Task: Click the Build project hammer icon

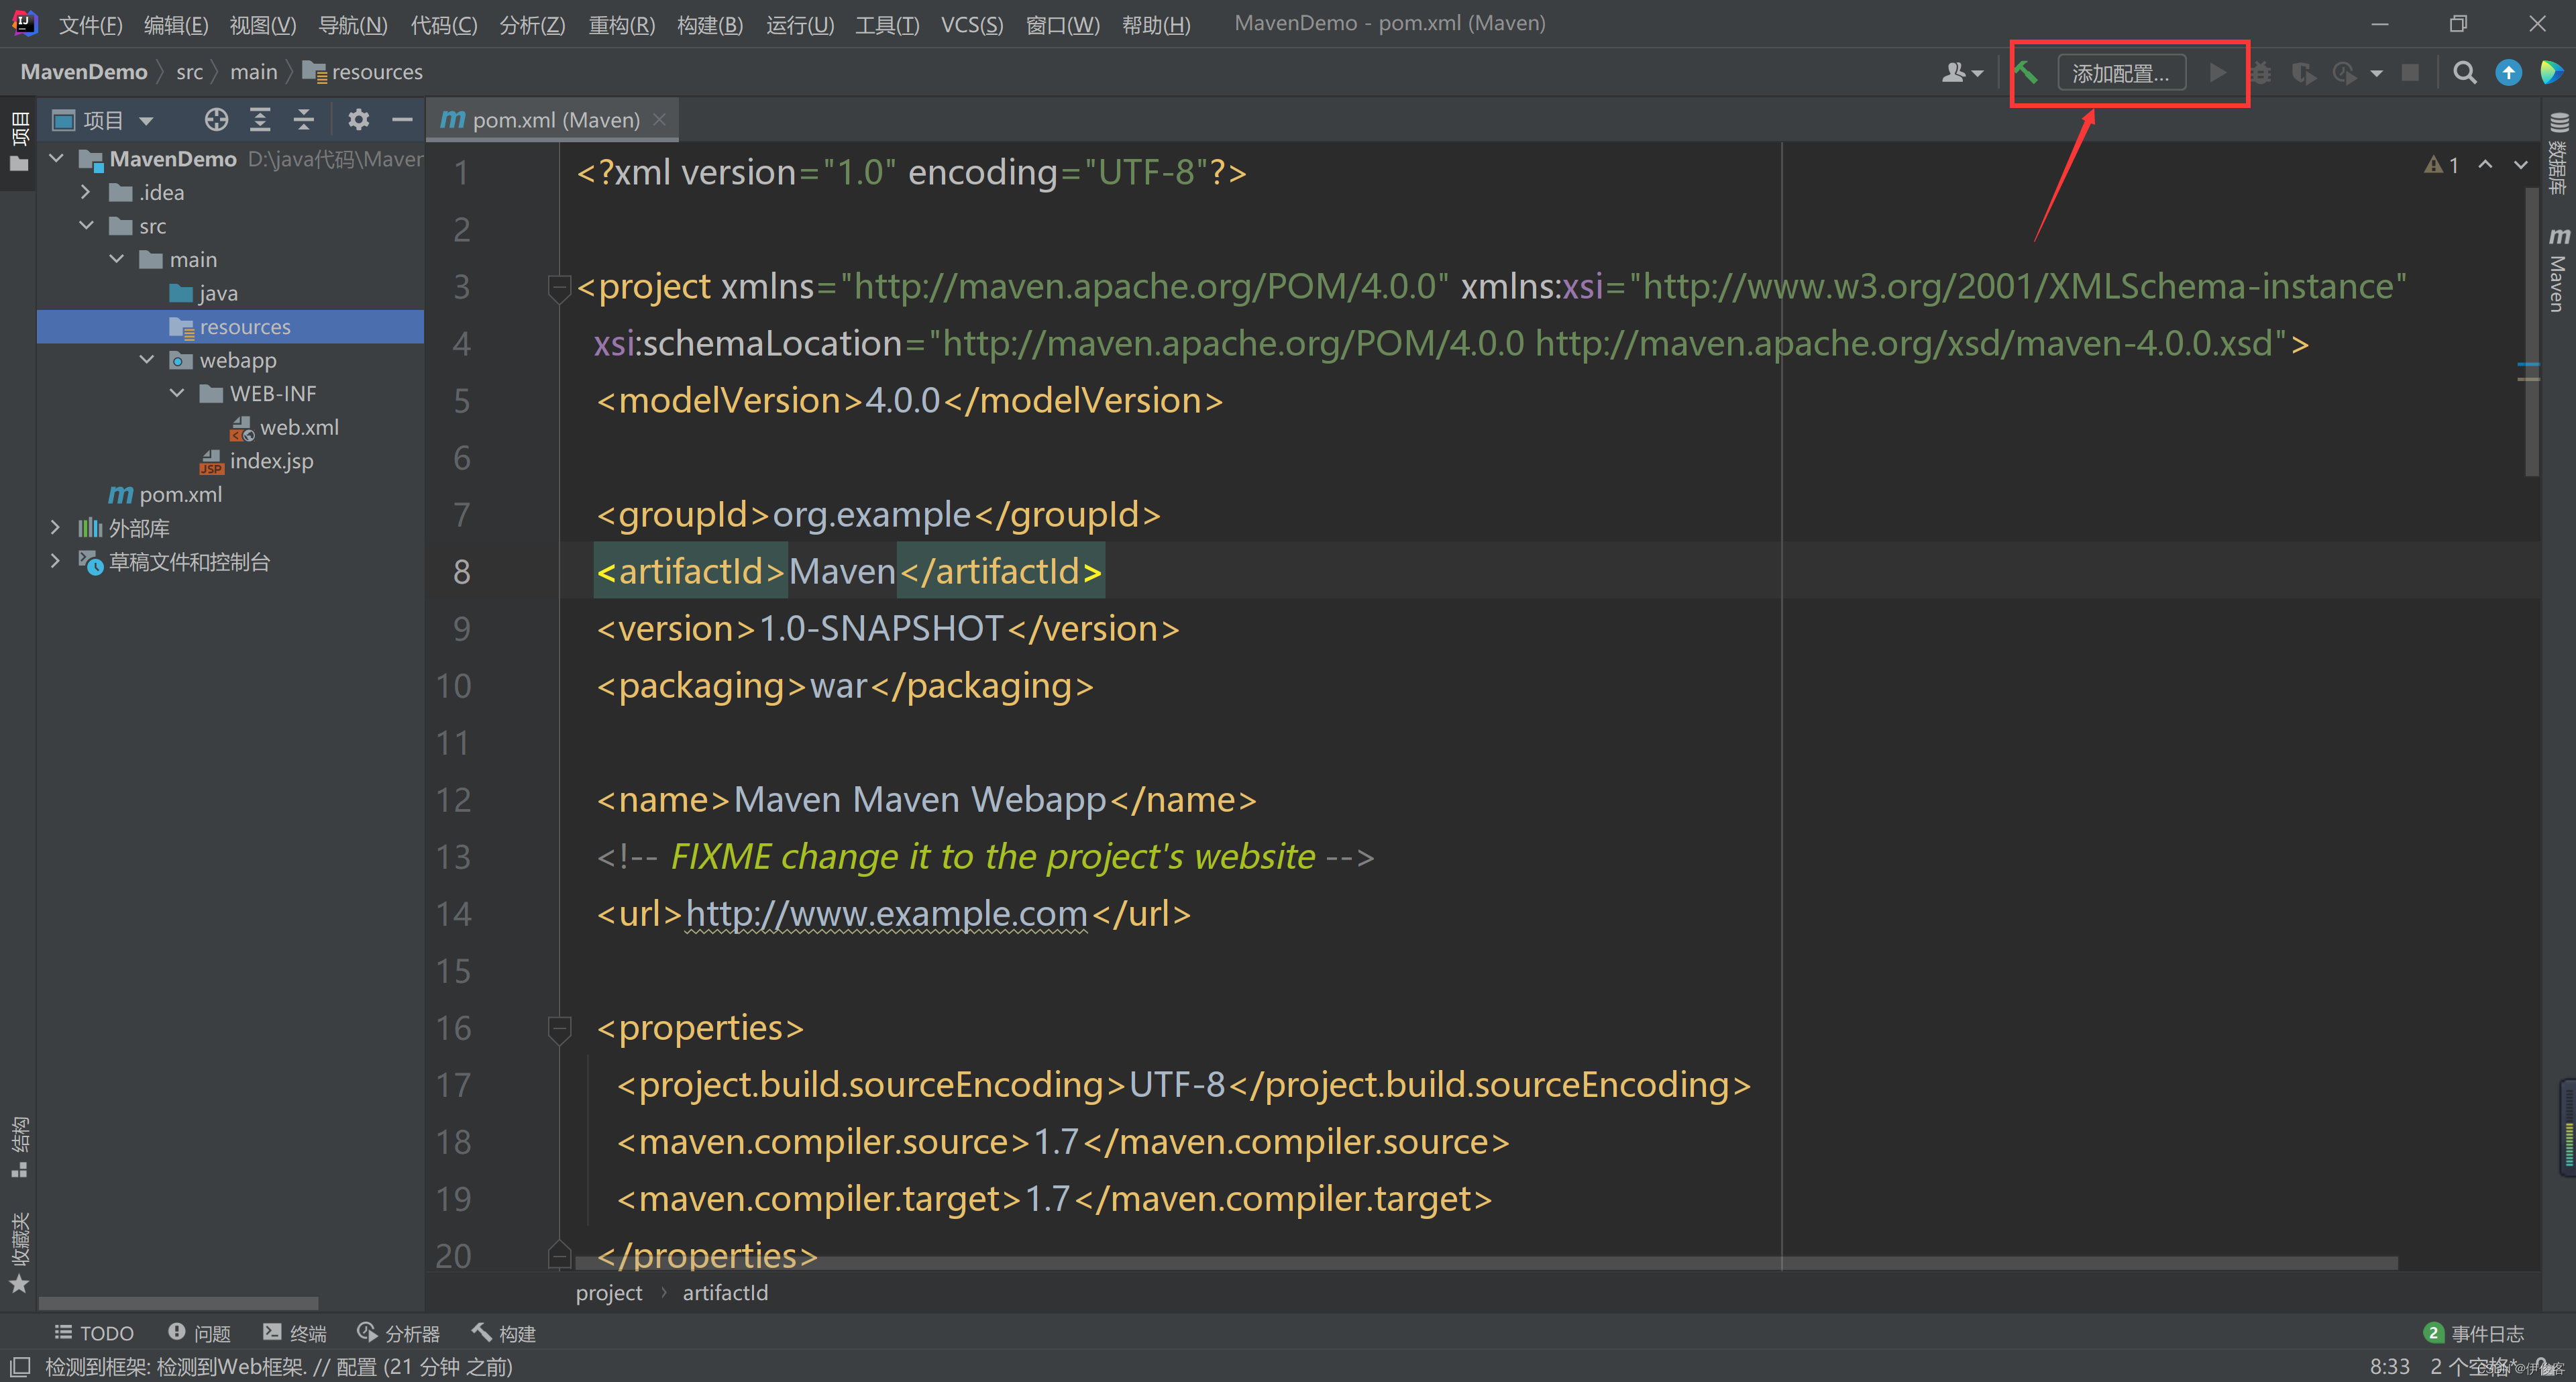Action: pyautogui.click(x=2027, y=72)
